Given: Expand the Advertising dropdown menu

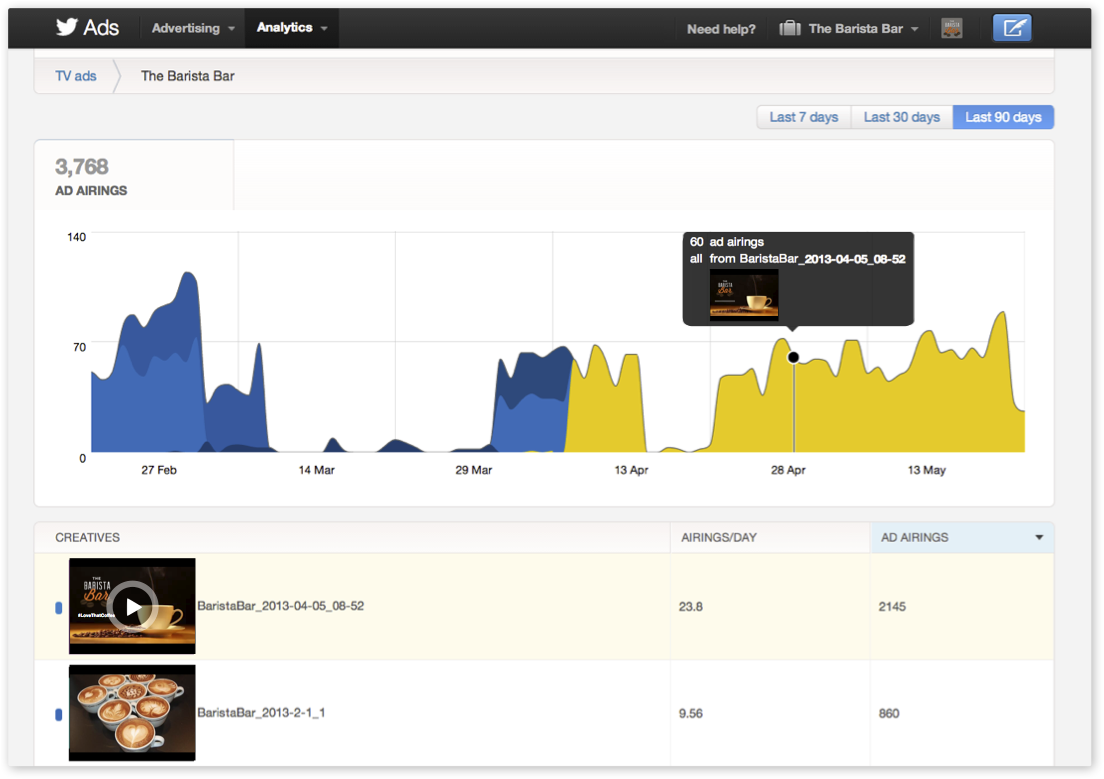Looking at the screenshot, I should coord(193,28).
